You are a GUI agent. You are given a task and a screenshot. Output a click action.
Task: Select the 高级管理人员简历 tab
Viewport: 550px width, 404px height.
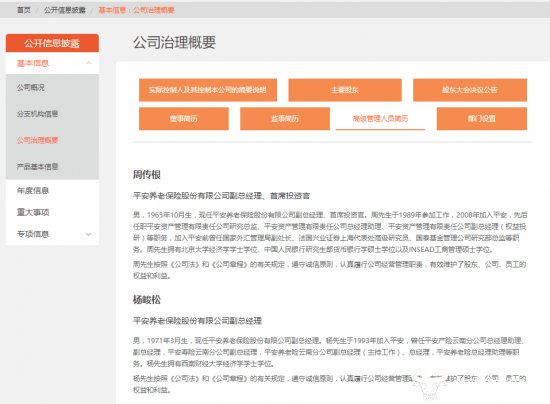(x=380, y=119)
